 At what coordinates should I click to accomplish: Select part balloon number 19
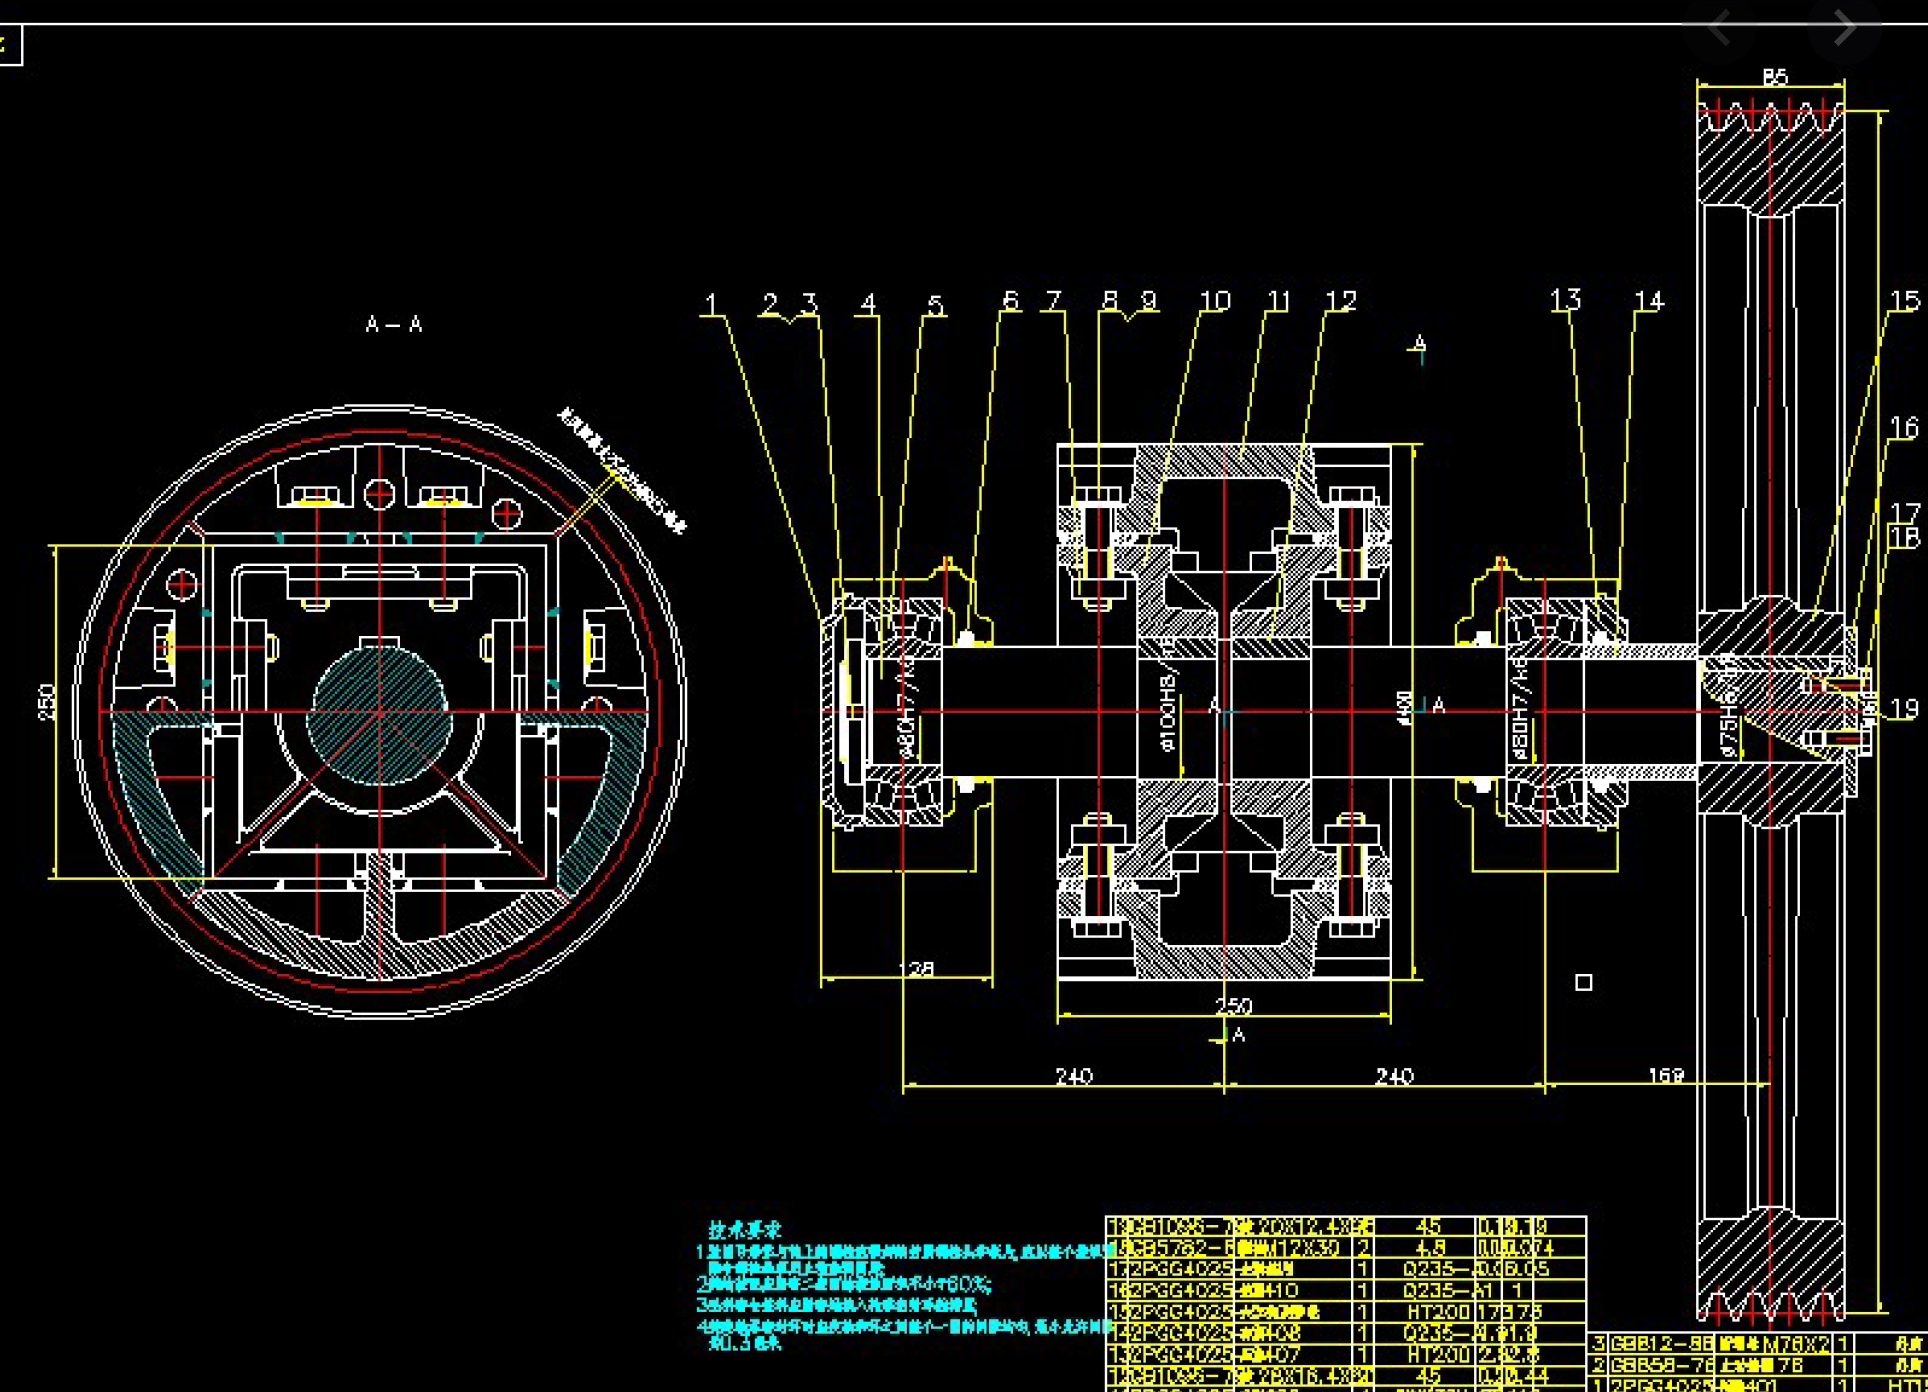[1905, 708]
